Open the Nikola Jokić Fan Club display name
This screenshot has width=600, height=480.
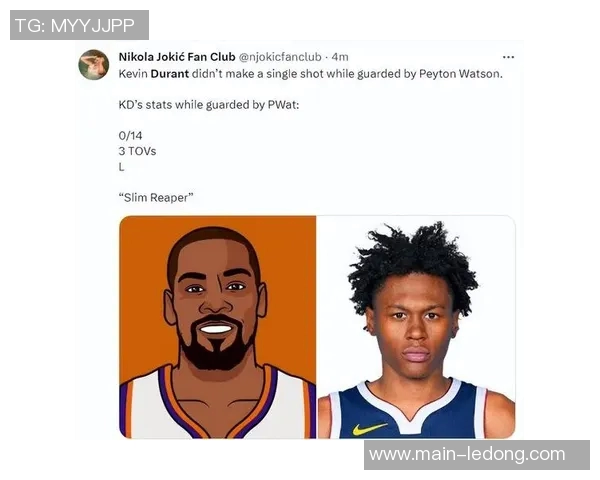coord(177,57)
